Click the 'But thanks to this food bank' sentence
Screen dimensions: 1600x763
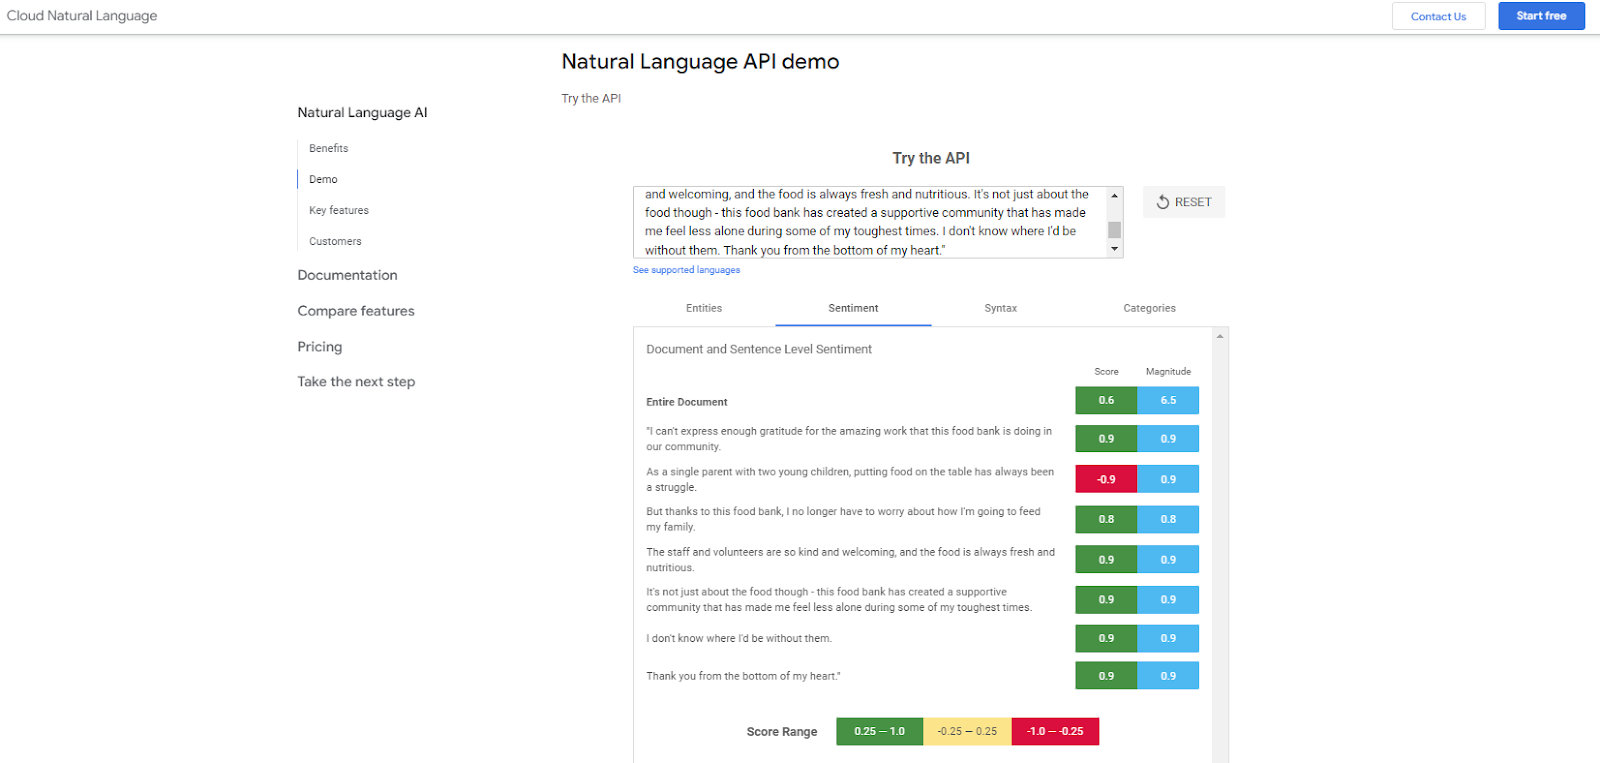[843, 519]
